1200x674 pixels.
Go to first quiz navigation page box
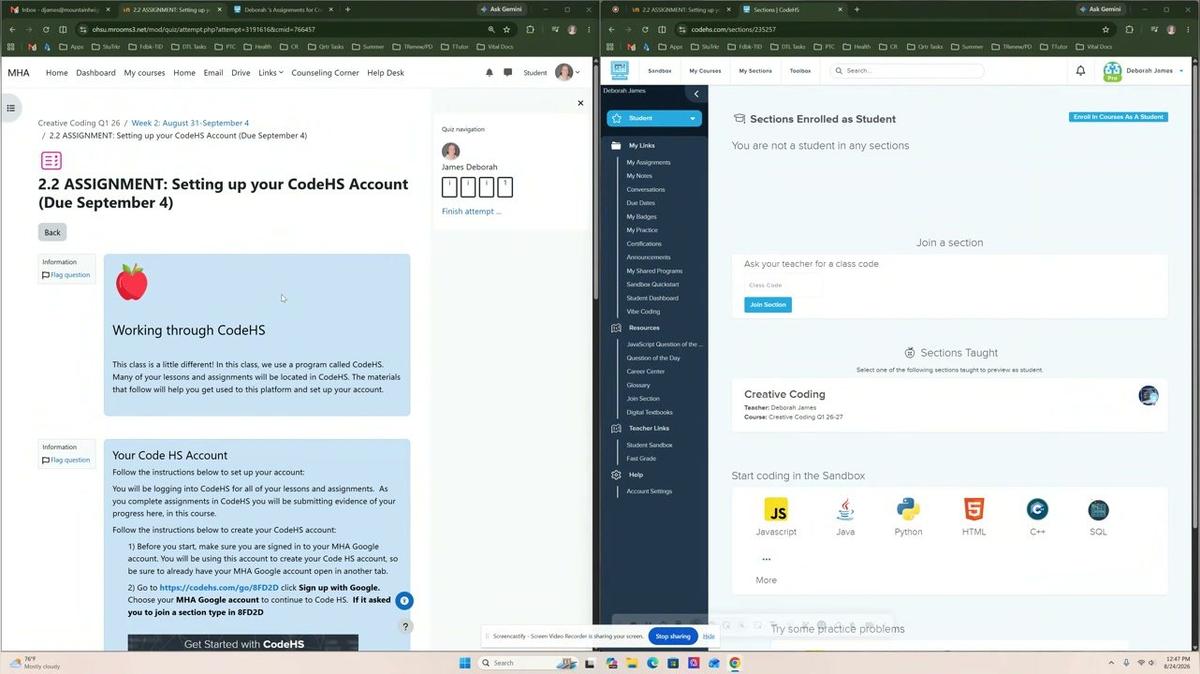click(x=449, y=186)
